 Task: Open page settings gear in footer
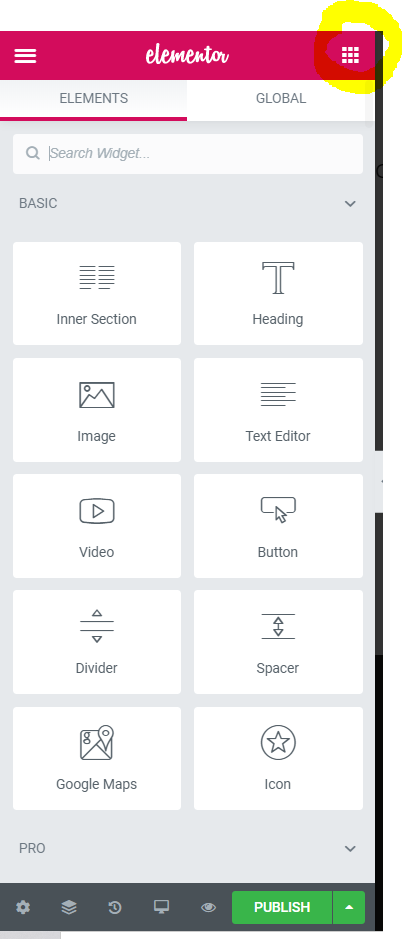(x=23, y=907)
